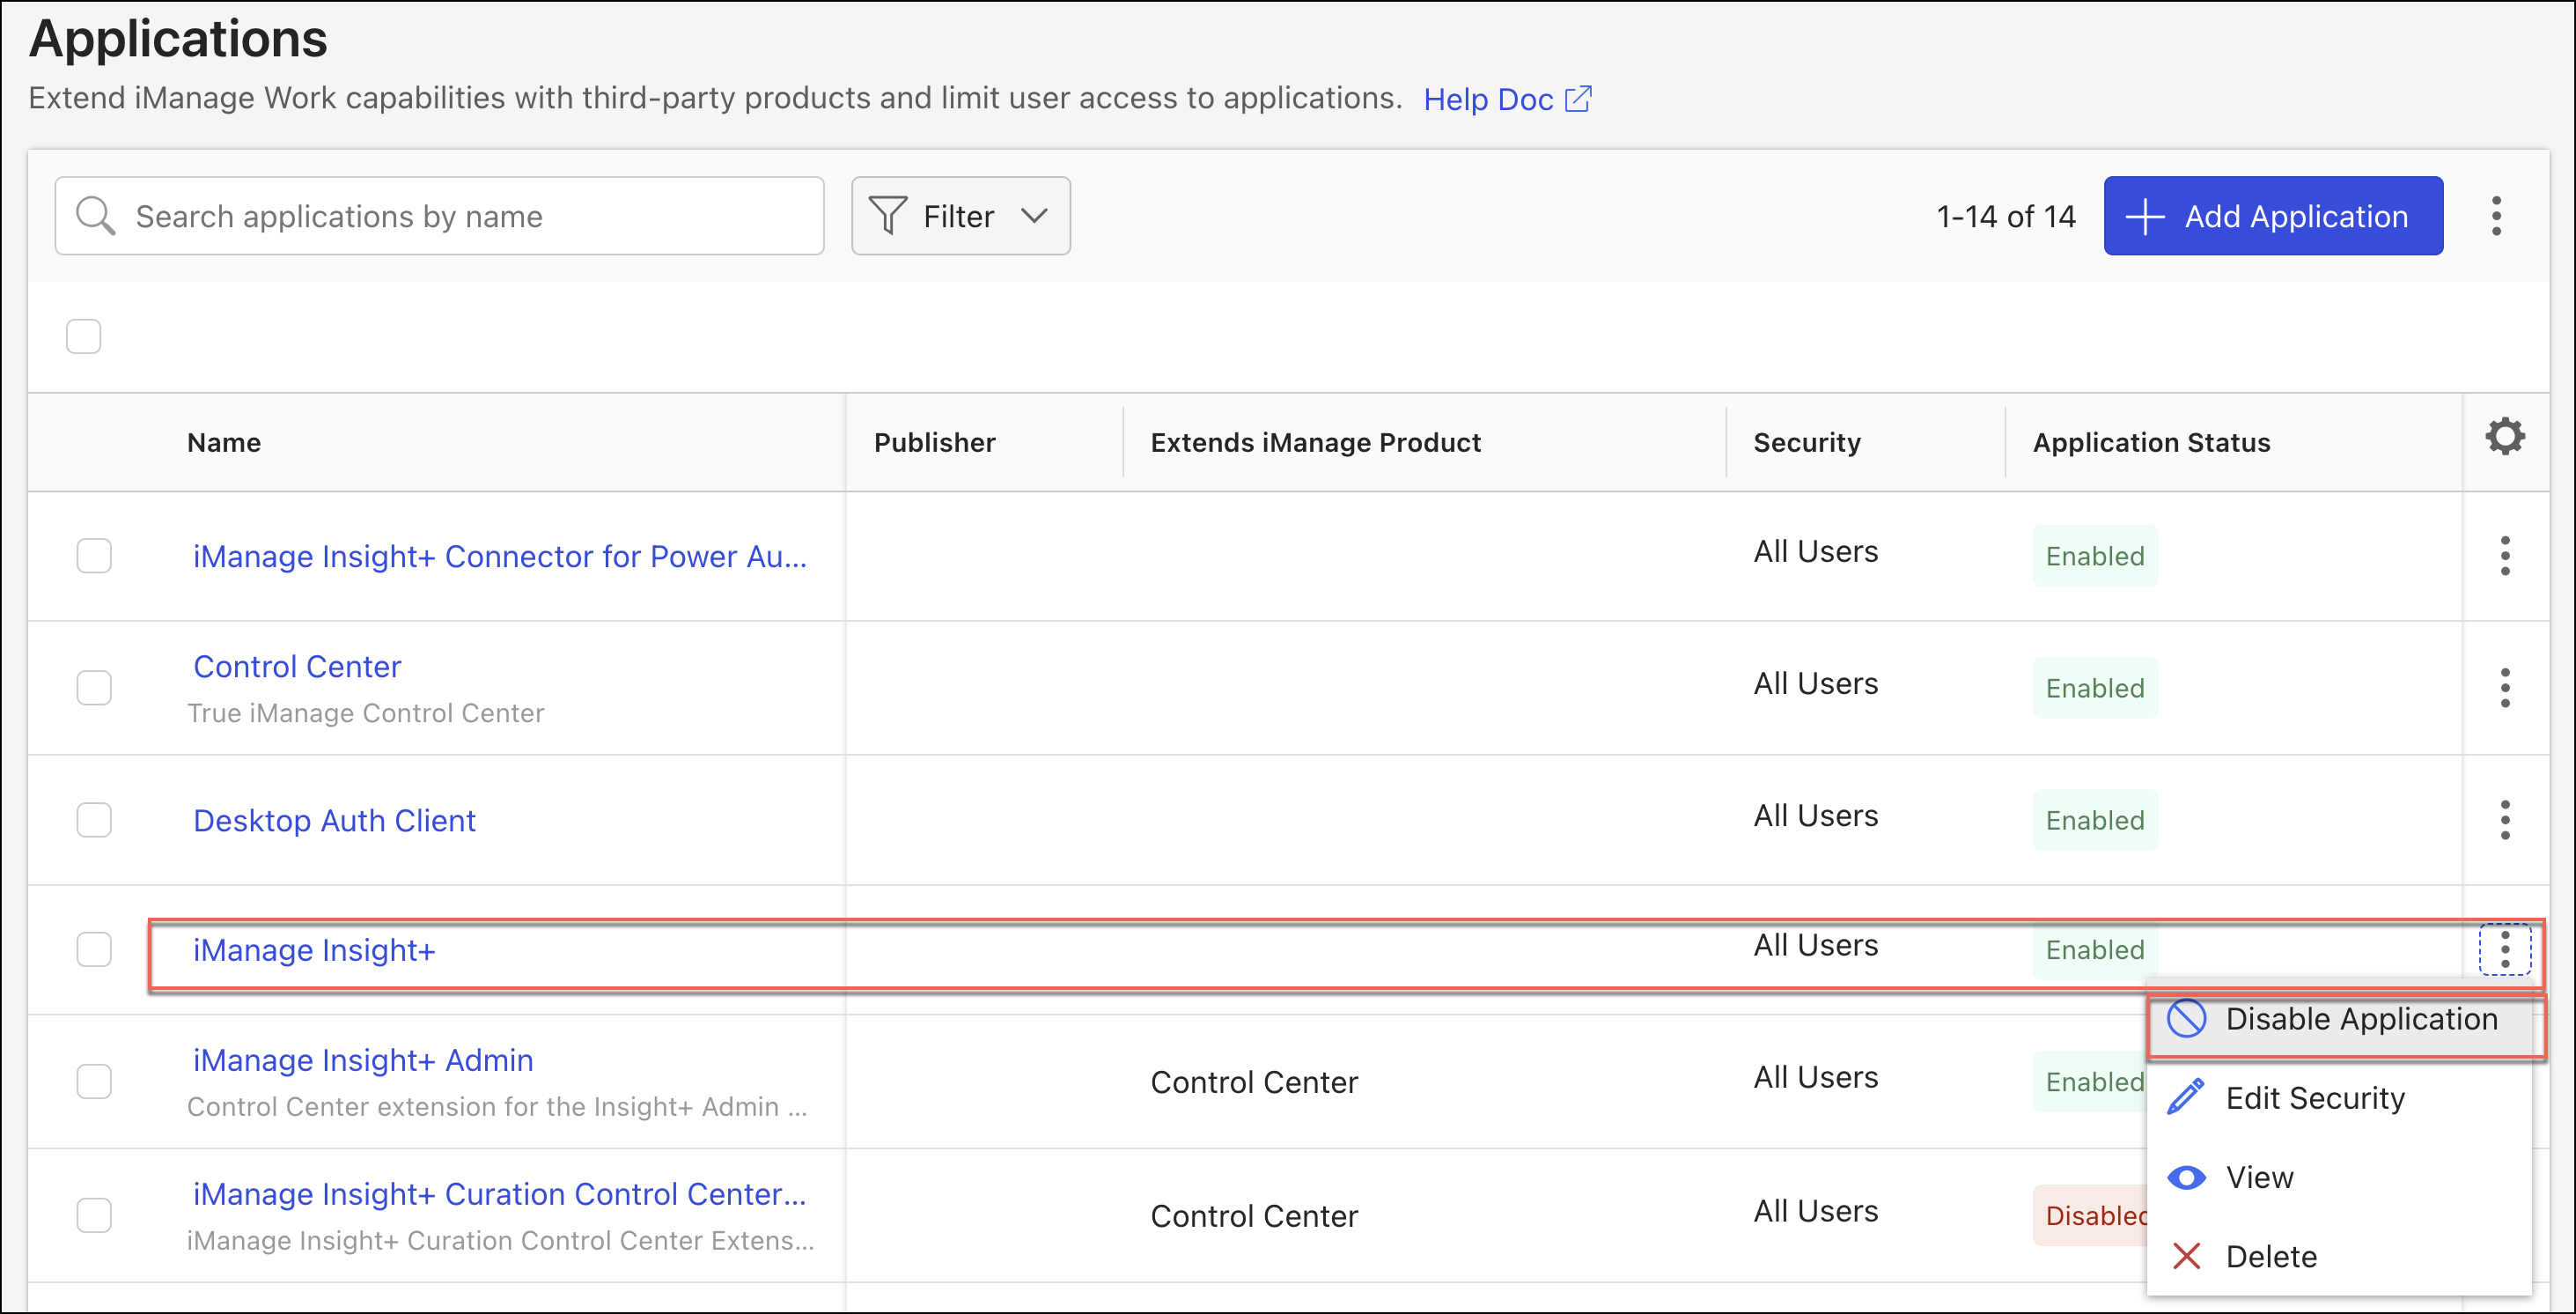Check the Control Center row checkbox
Screen dimensions: 2576x1314
(94, 687)
